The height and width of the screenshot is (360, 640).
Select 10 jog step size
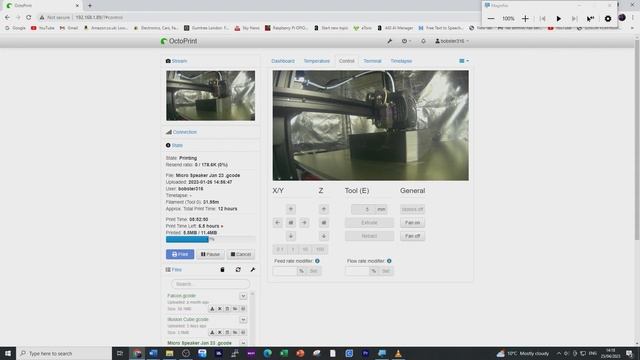305,249
